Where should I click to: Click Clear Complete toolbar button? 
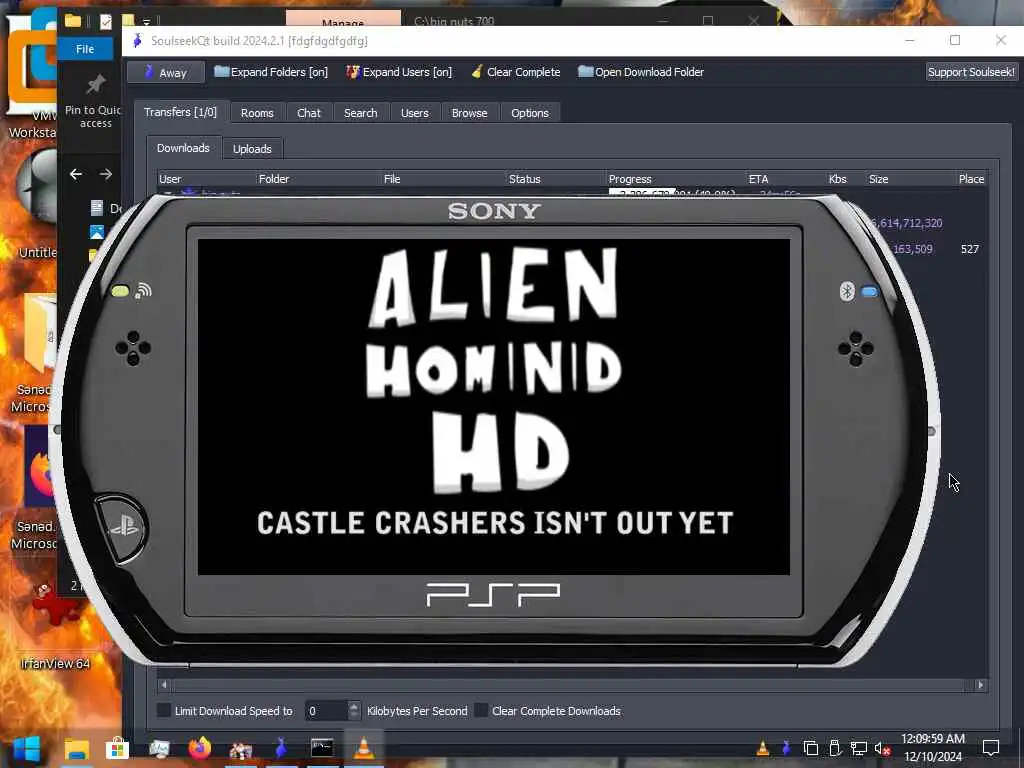(515, 72)
